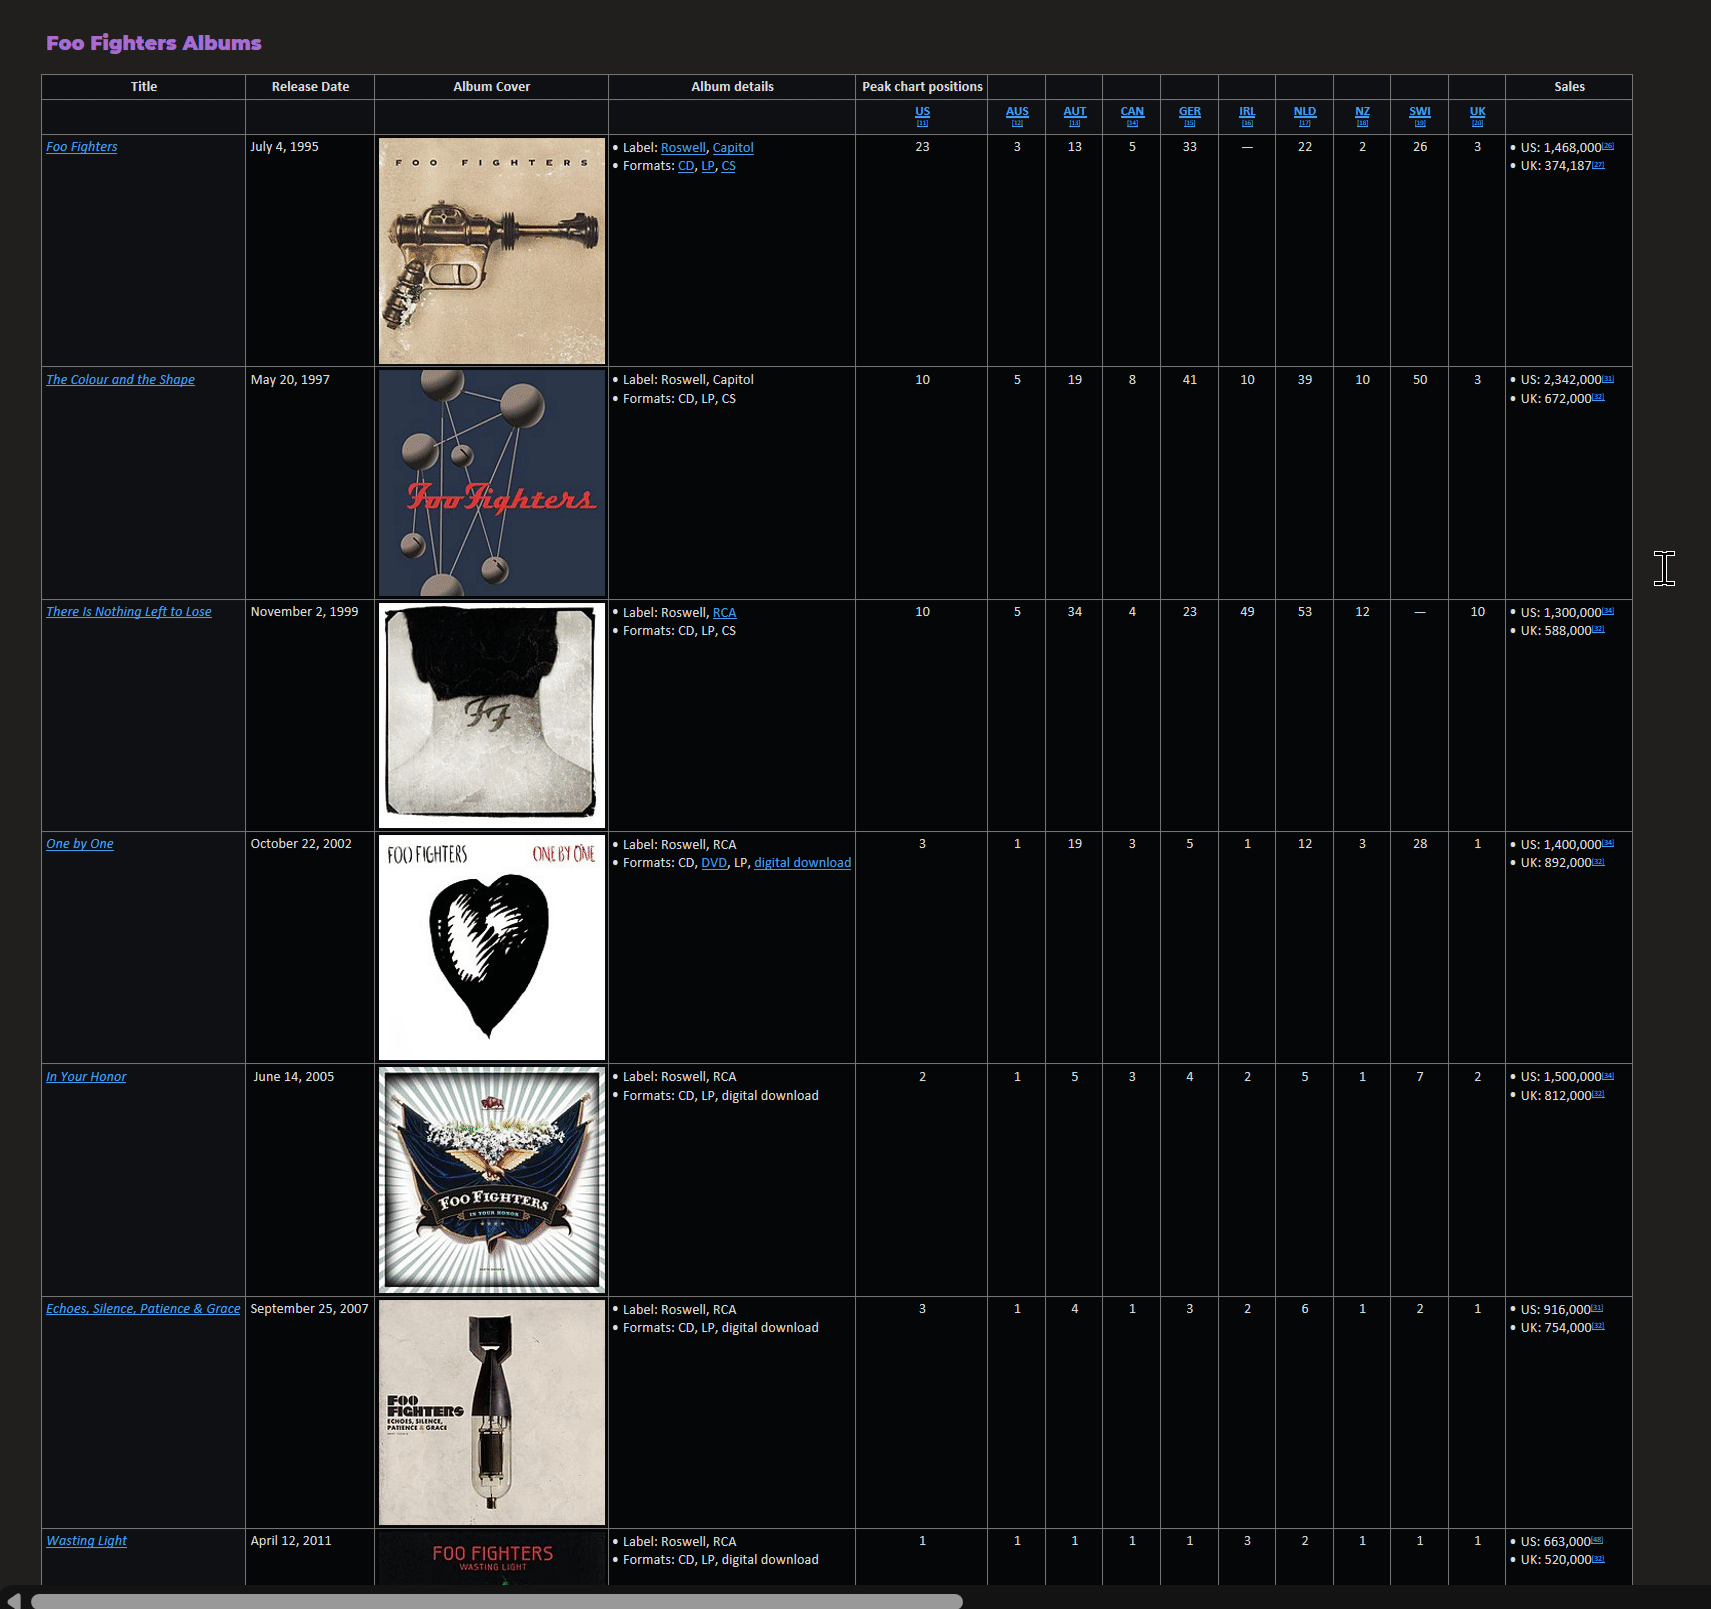Click The Colour and the Shape cover
This screenshot has width=1711, height=1609.
[x=492, y=483]
